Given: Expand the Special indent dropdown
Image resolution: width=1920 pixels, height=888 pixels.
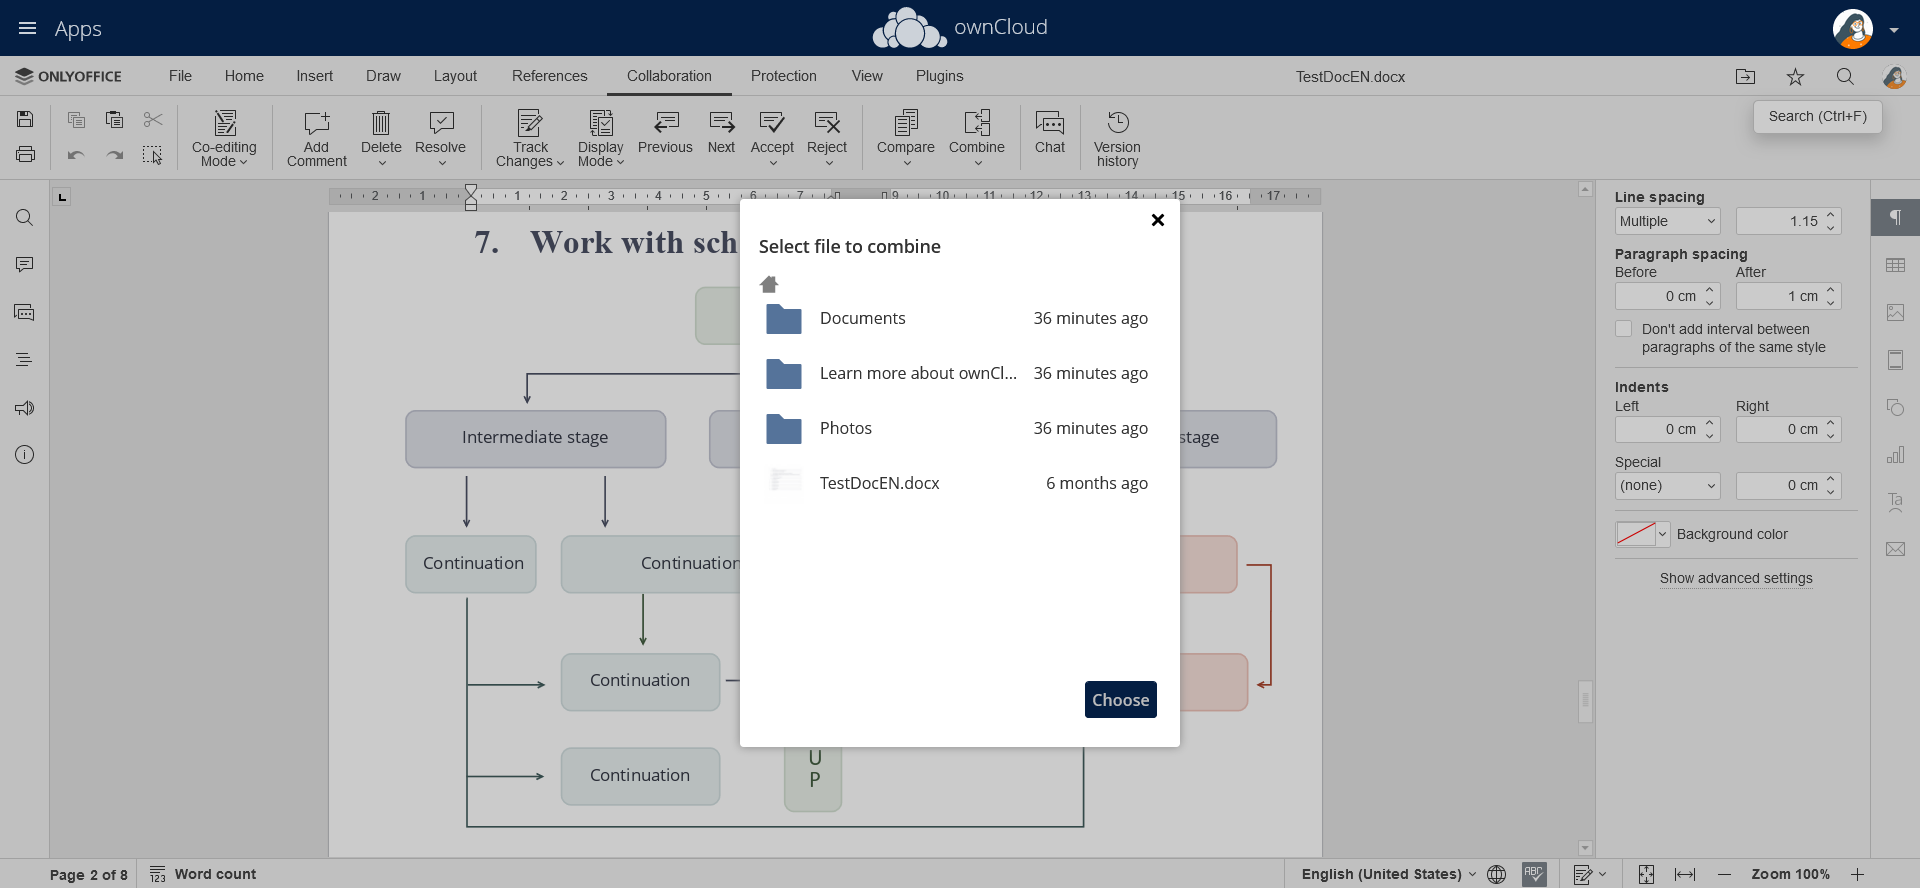Looking at the screenshot, I should tap(1667, 486).
